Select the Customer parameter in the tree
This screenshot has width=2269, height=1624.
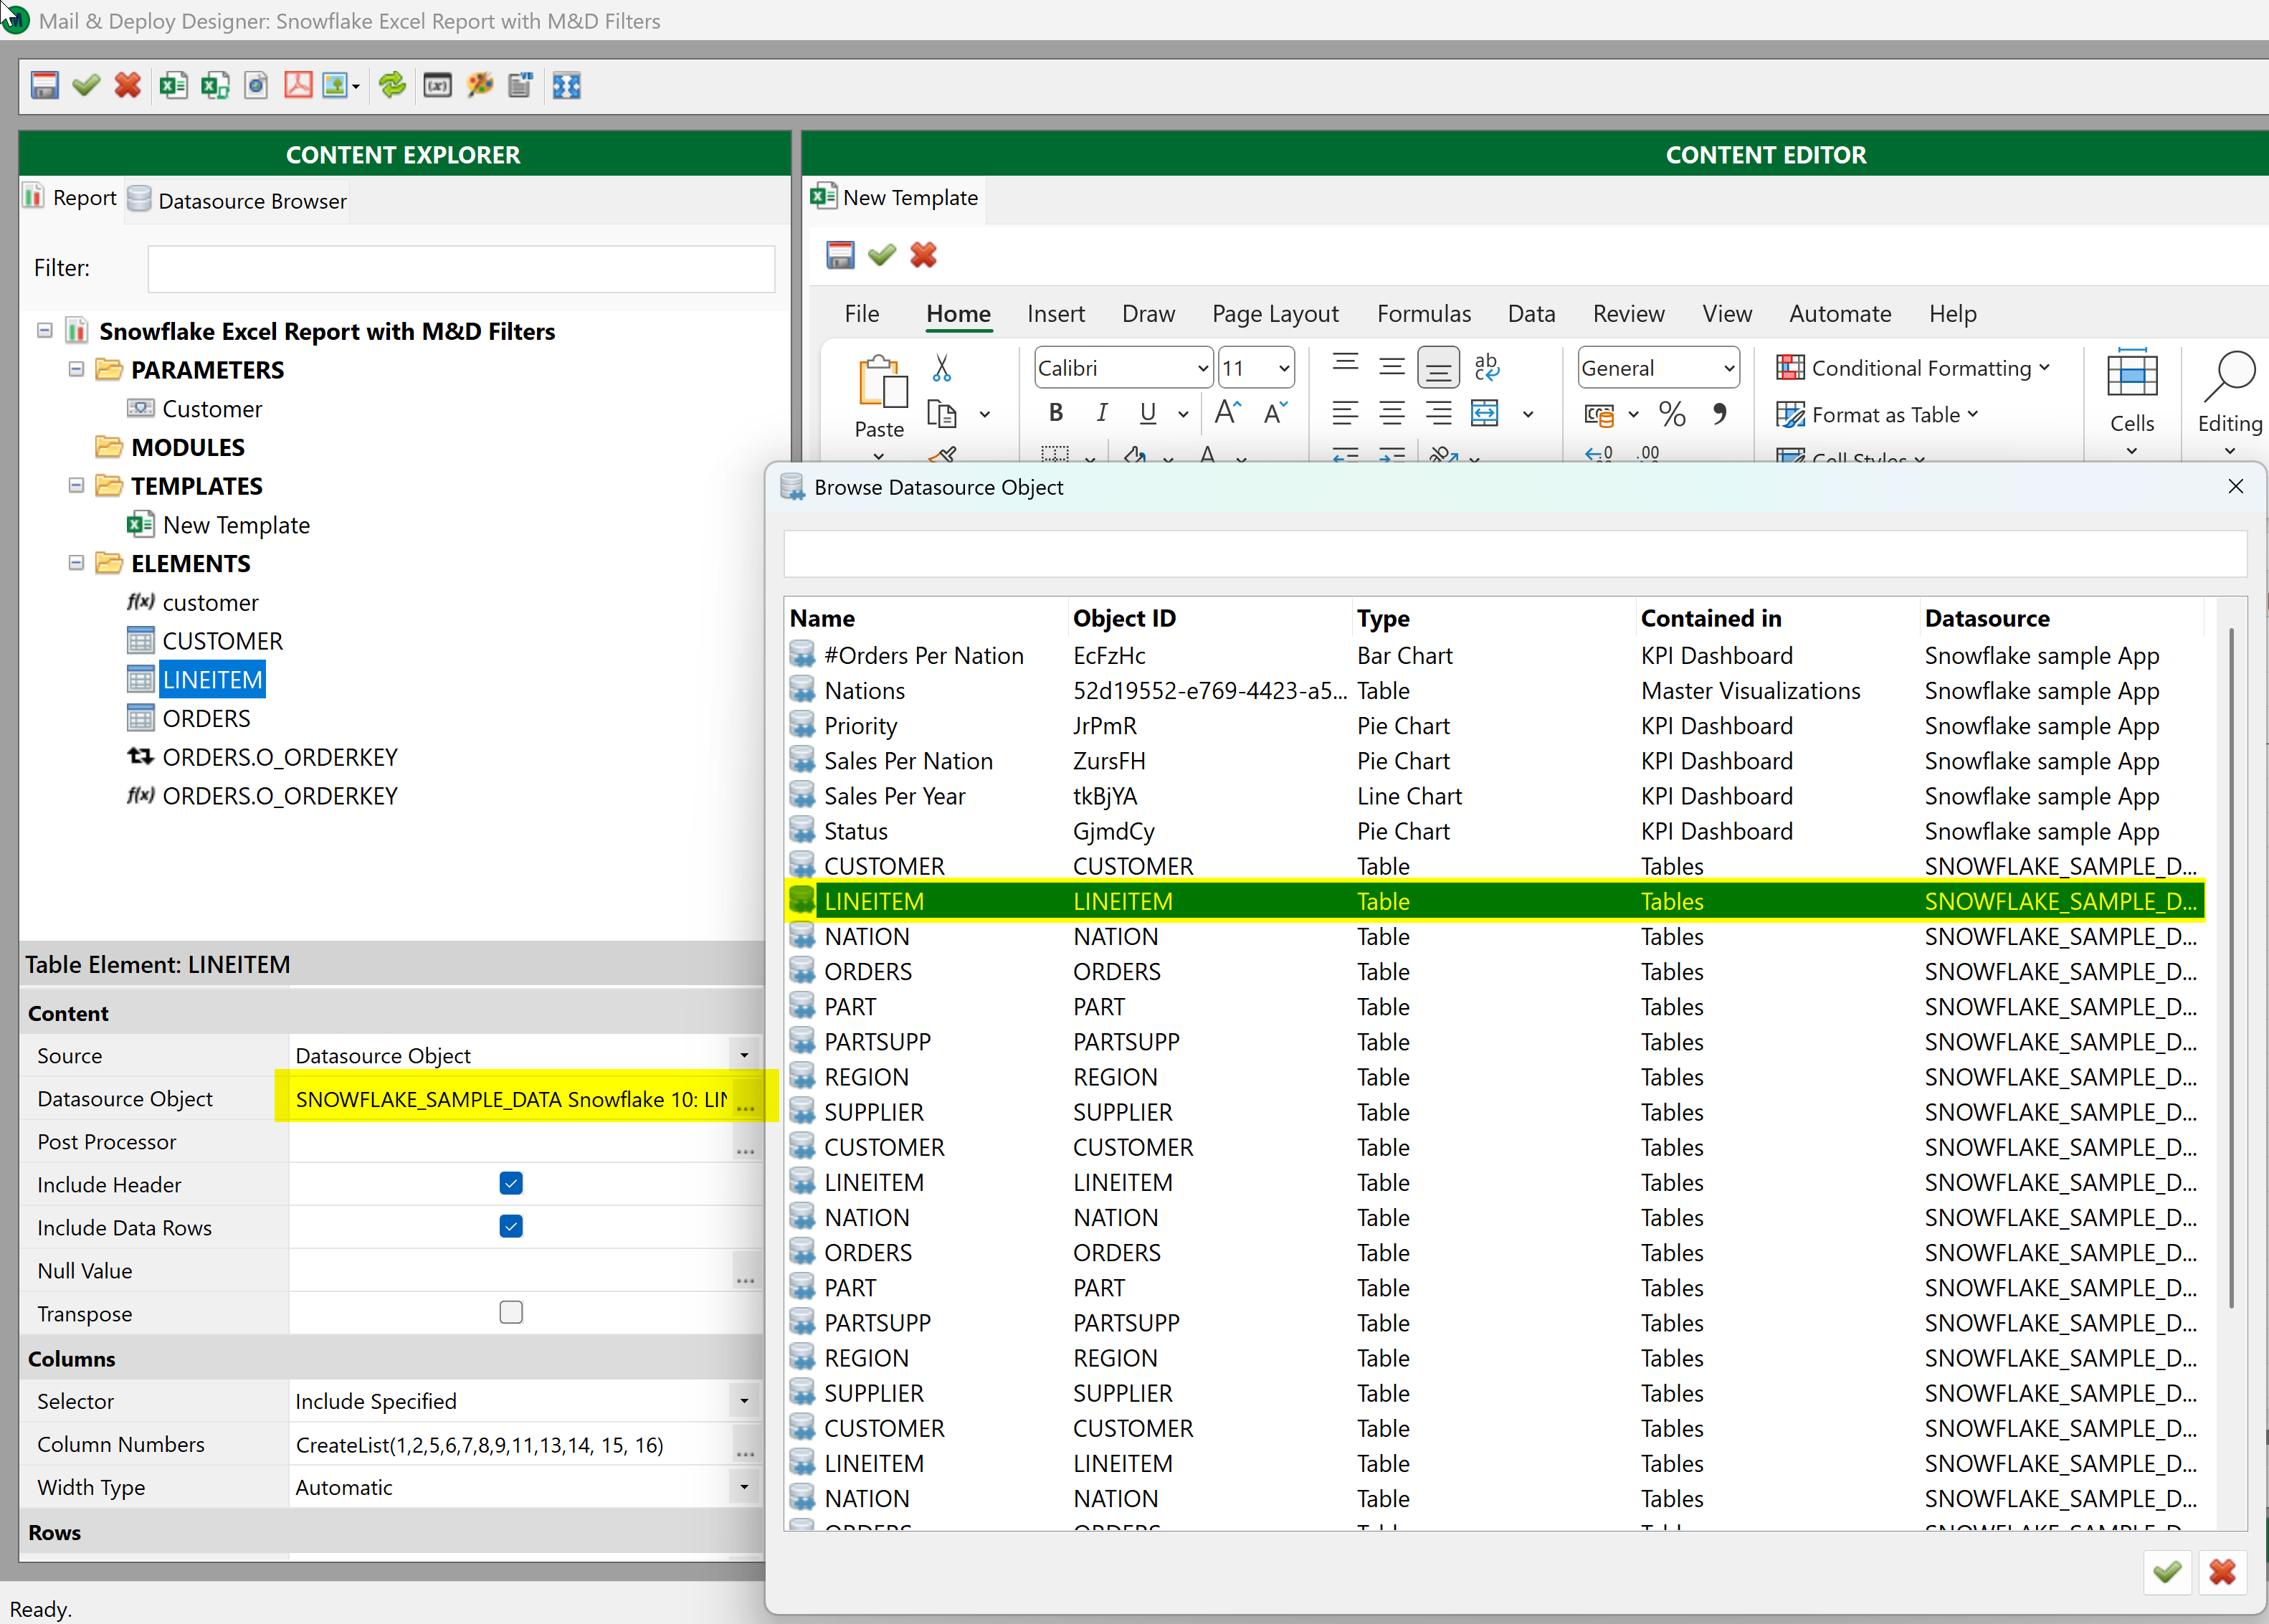click(x=212, y=408)
